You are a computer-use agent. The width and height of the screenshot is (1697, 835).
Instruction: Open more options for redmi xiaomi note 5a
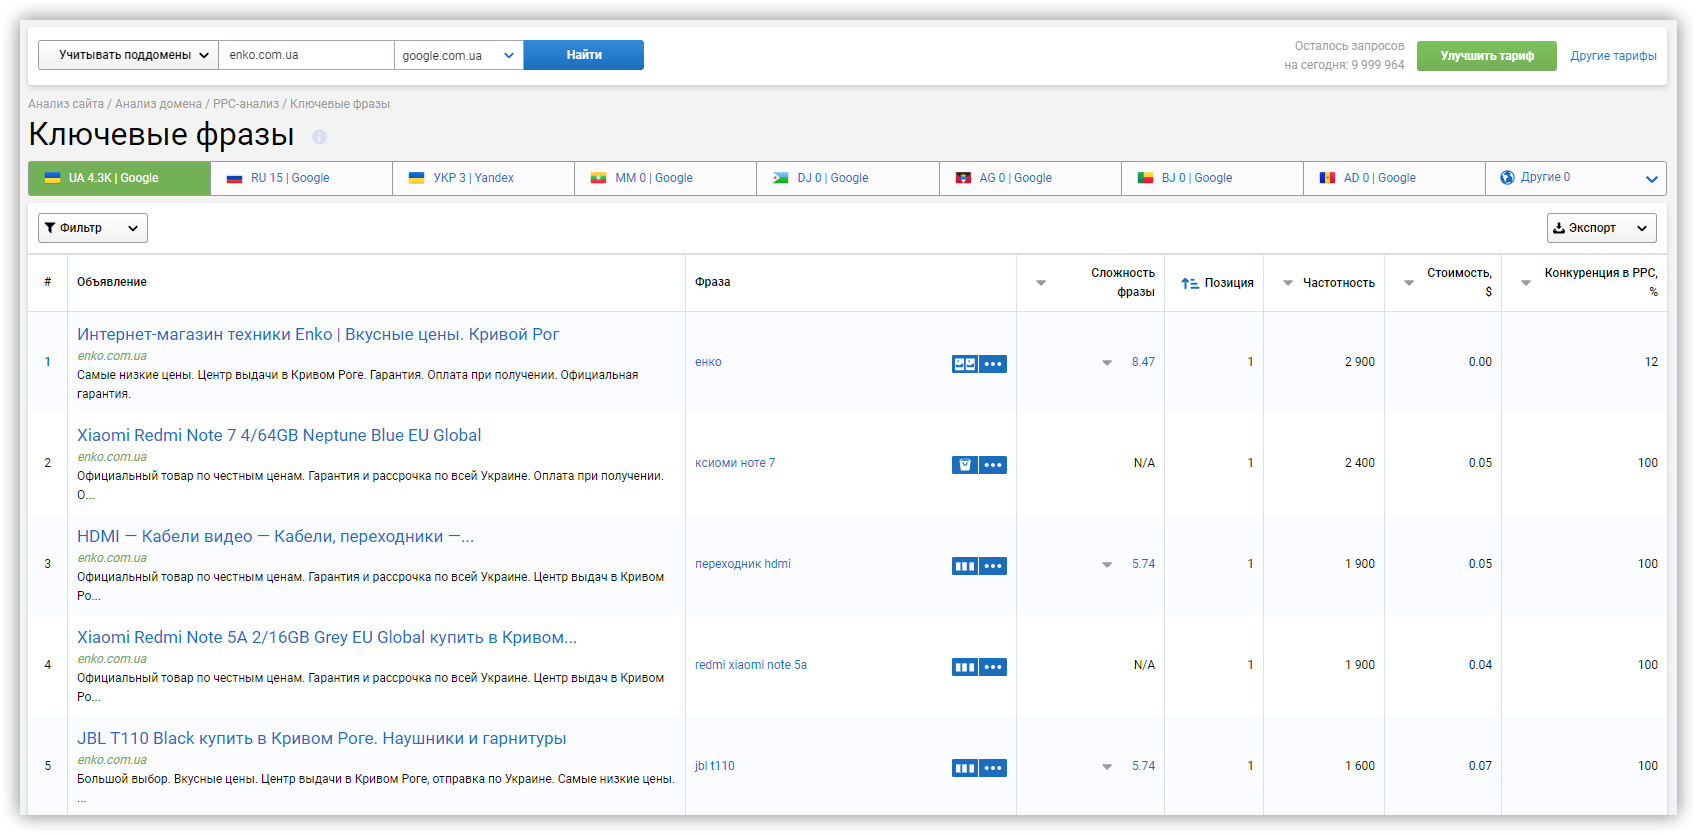(x=993, y=667)
